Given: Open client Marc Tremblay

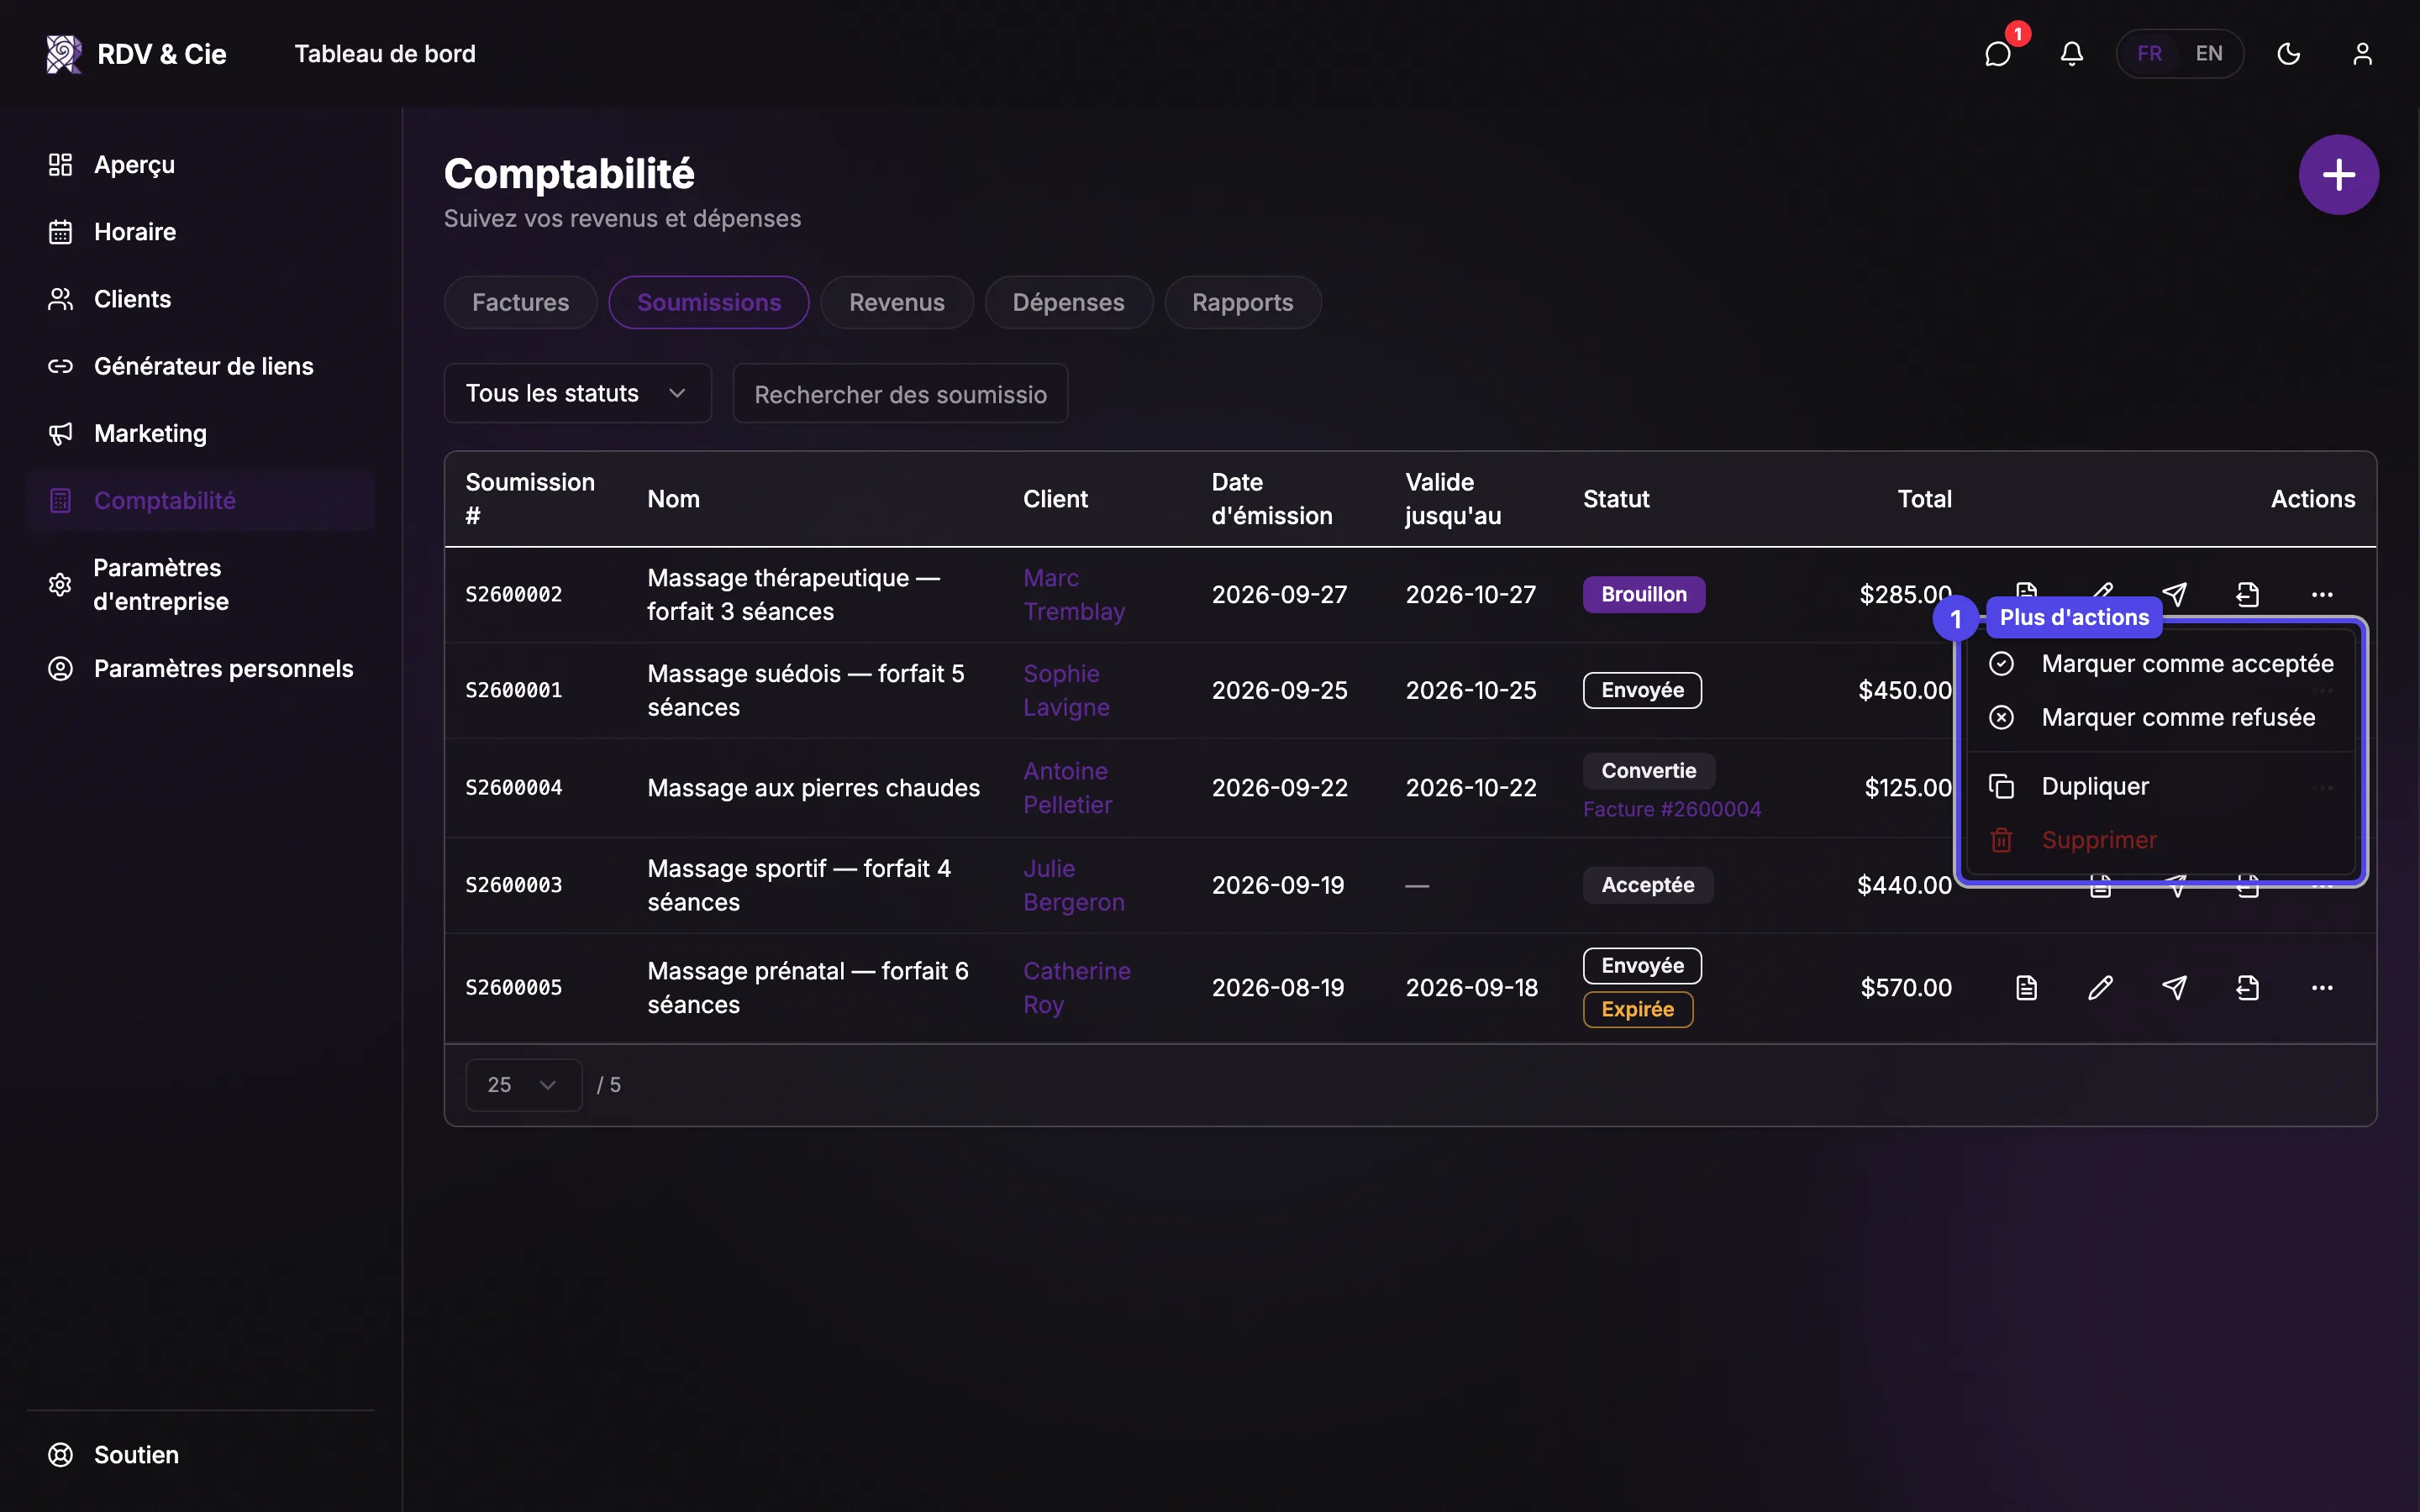Looking at the screenshot, I should 1074,594.
